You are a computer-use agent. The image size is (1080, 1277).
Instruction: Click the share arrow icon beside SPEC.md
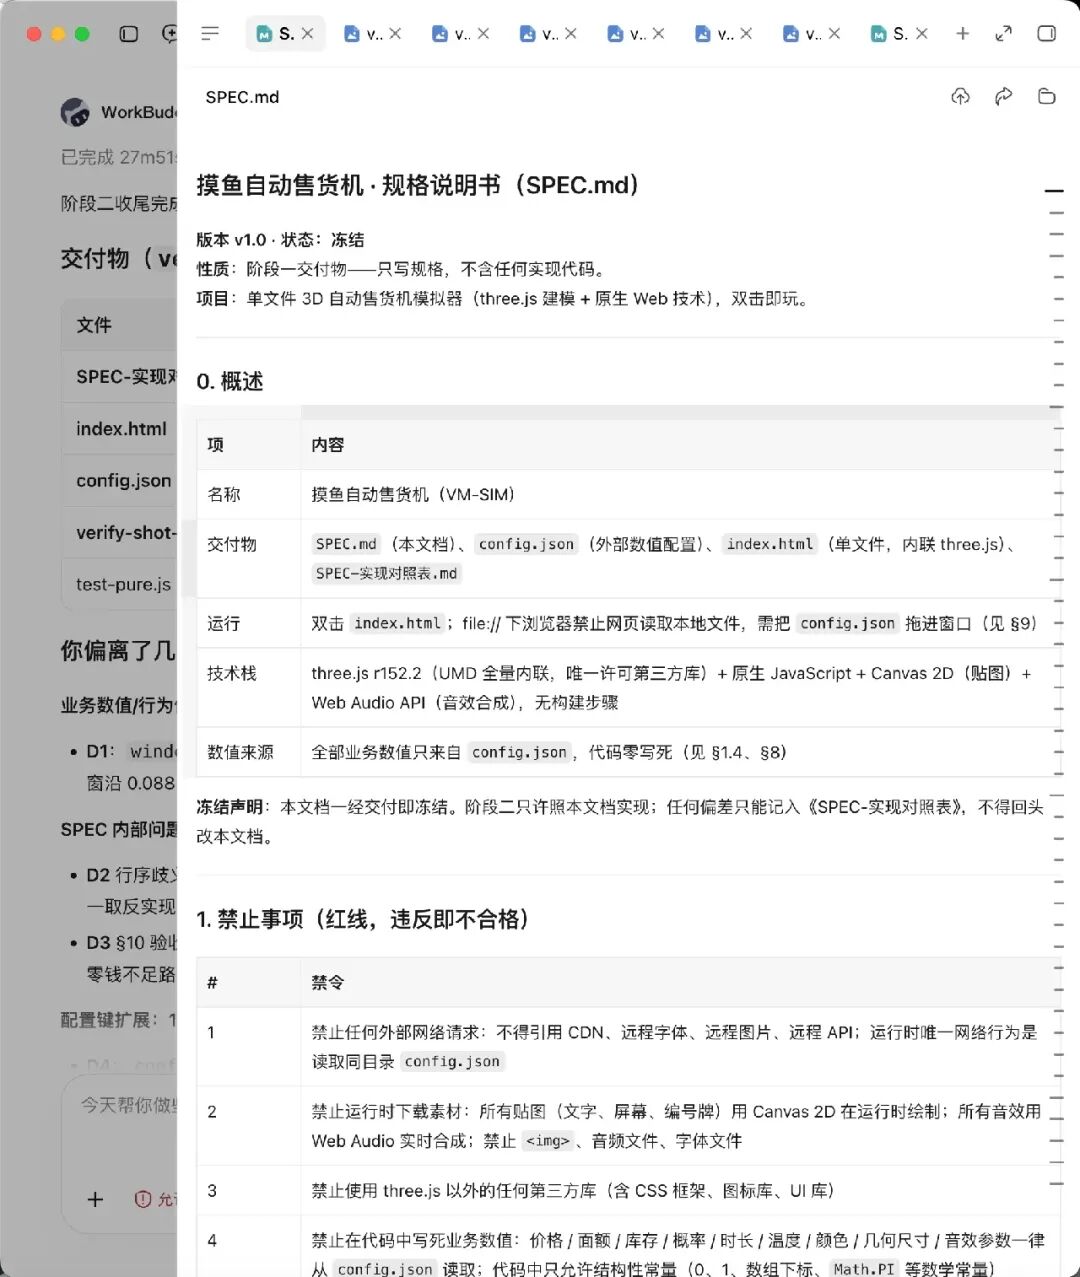1003,96
